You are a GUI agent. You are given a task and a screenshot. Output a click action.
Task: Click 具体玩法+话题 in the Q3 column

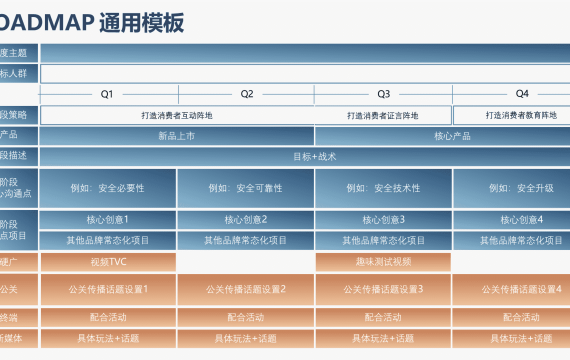pyautogui.click(x=383, y=339)
